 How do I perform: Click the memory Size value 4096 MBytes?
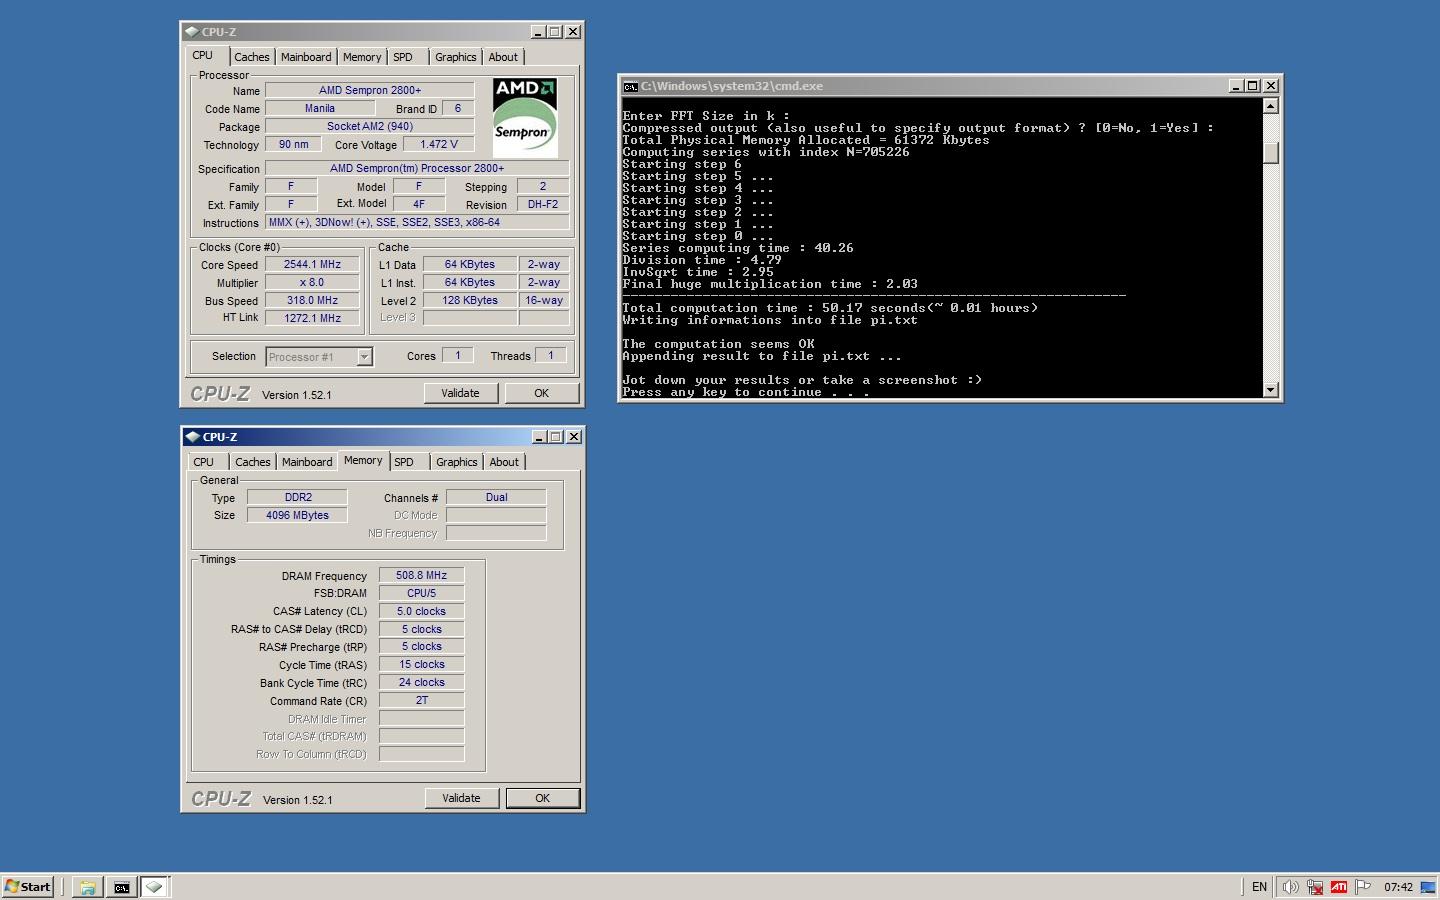[298, 515]
